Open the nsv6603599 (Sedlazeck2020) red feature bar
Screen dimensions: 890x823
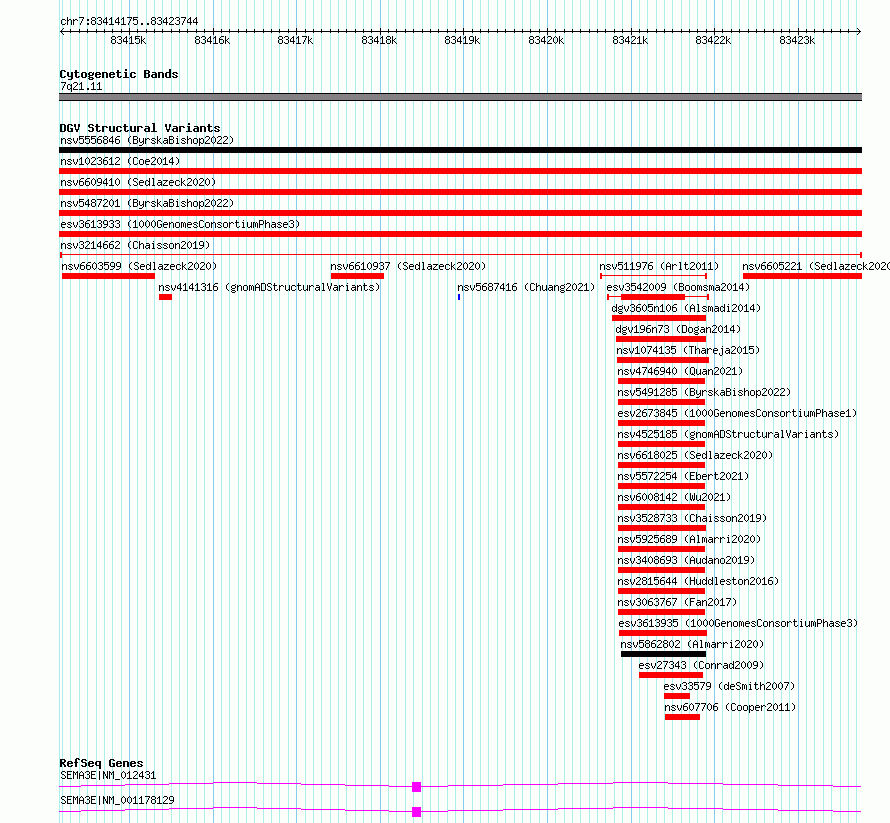(108, 276)
